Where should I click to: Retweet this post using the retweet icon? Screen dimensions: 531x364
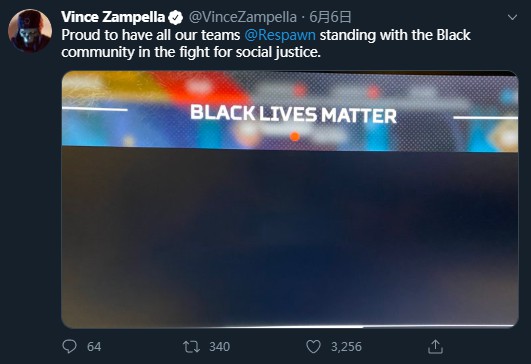(191, 347)
